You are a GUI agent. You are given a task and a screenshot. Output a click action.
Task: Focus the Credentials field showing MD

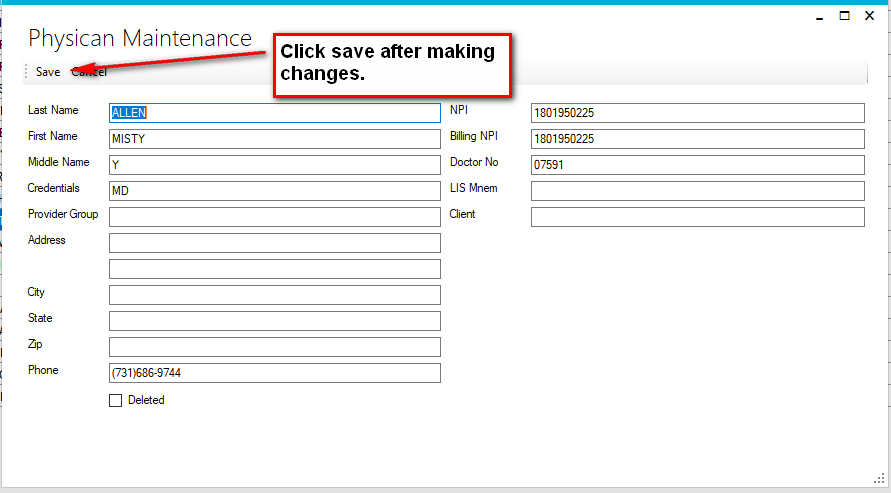[274, 191]
